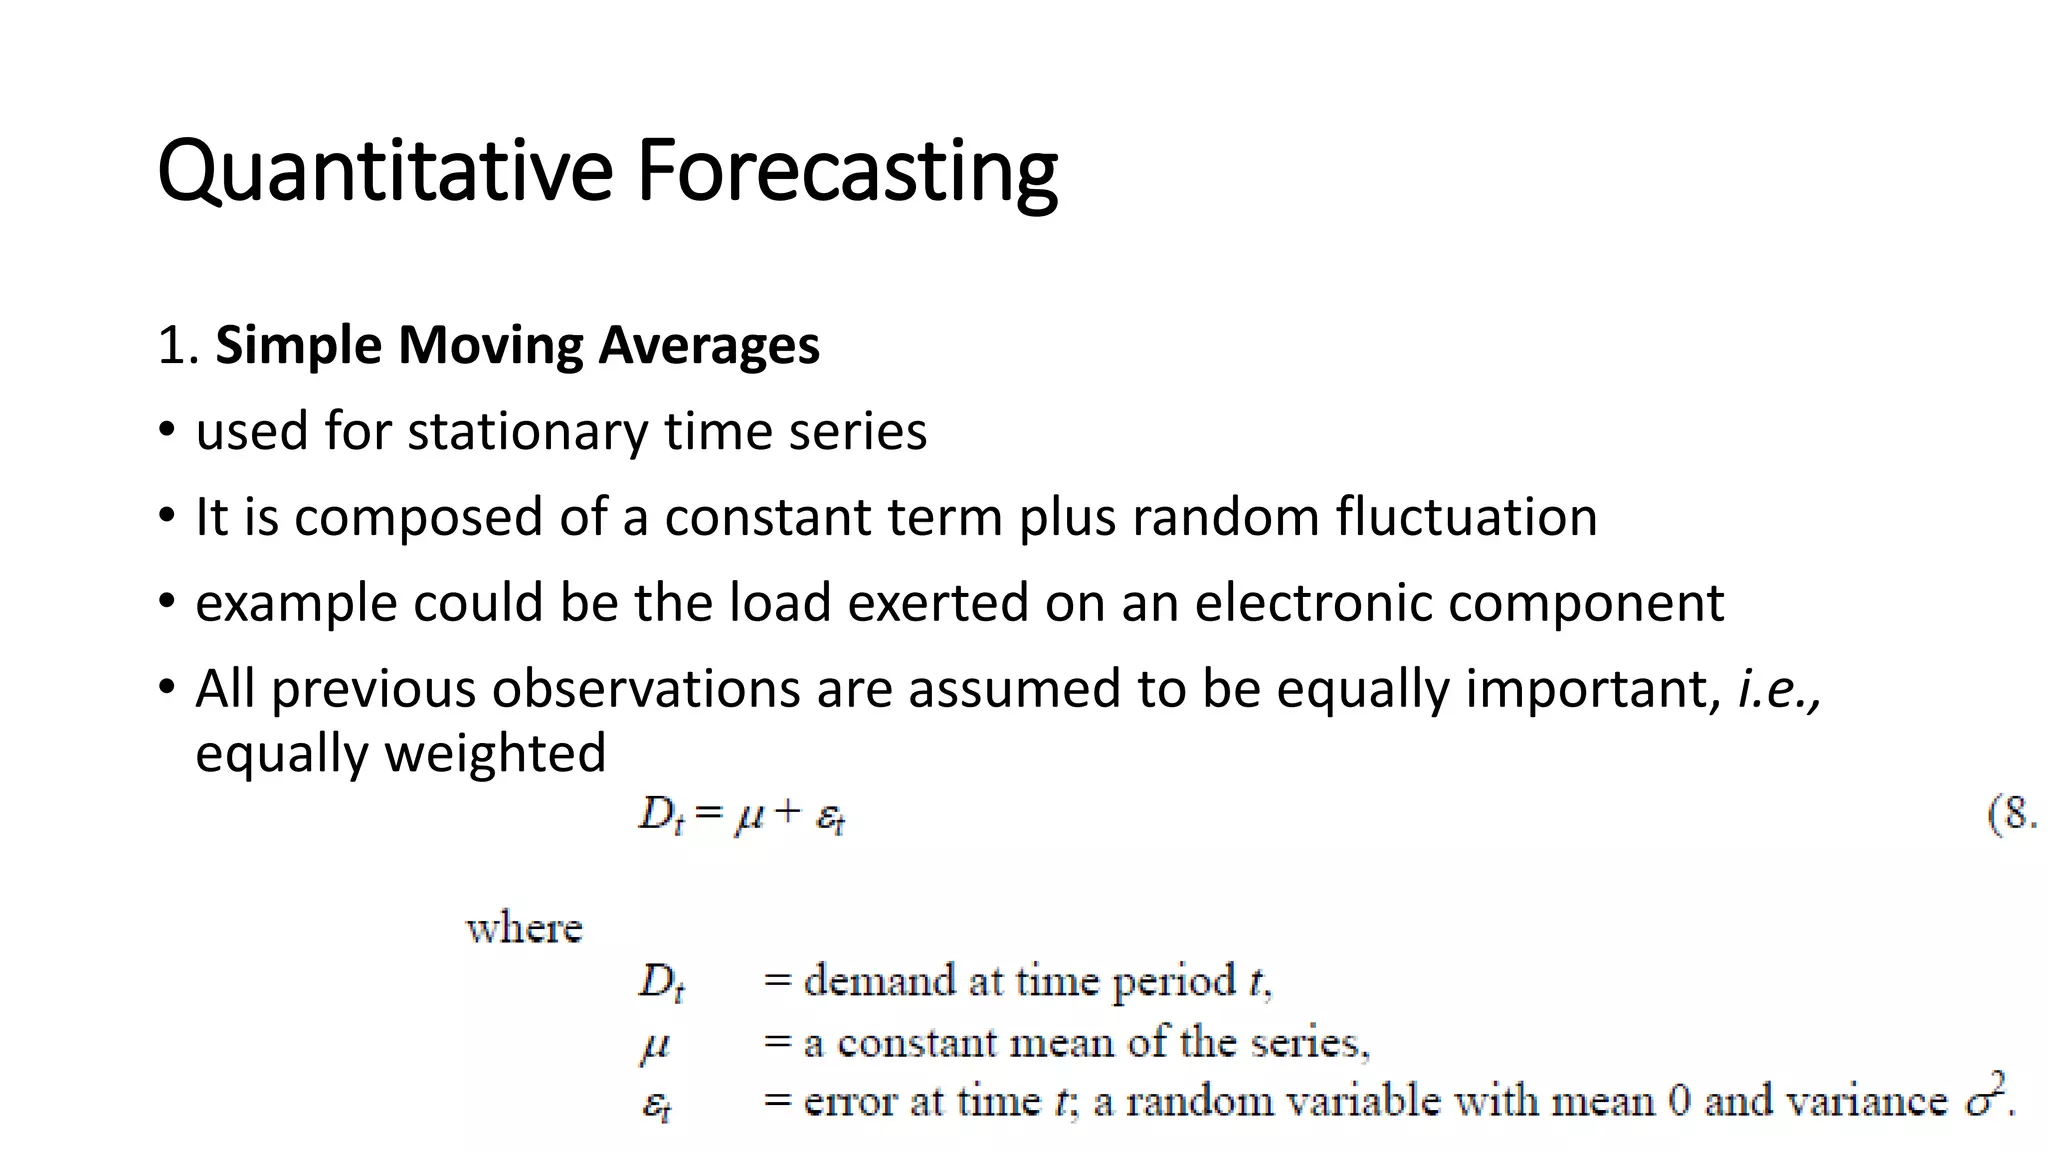2048x1152 pixels.
Task: Click the equation number (8. label
Action: [2013, 814]
